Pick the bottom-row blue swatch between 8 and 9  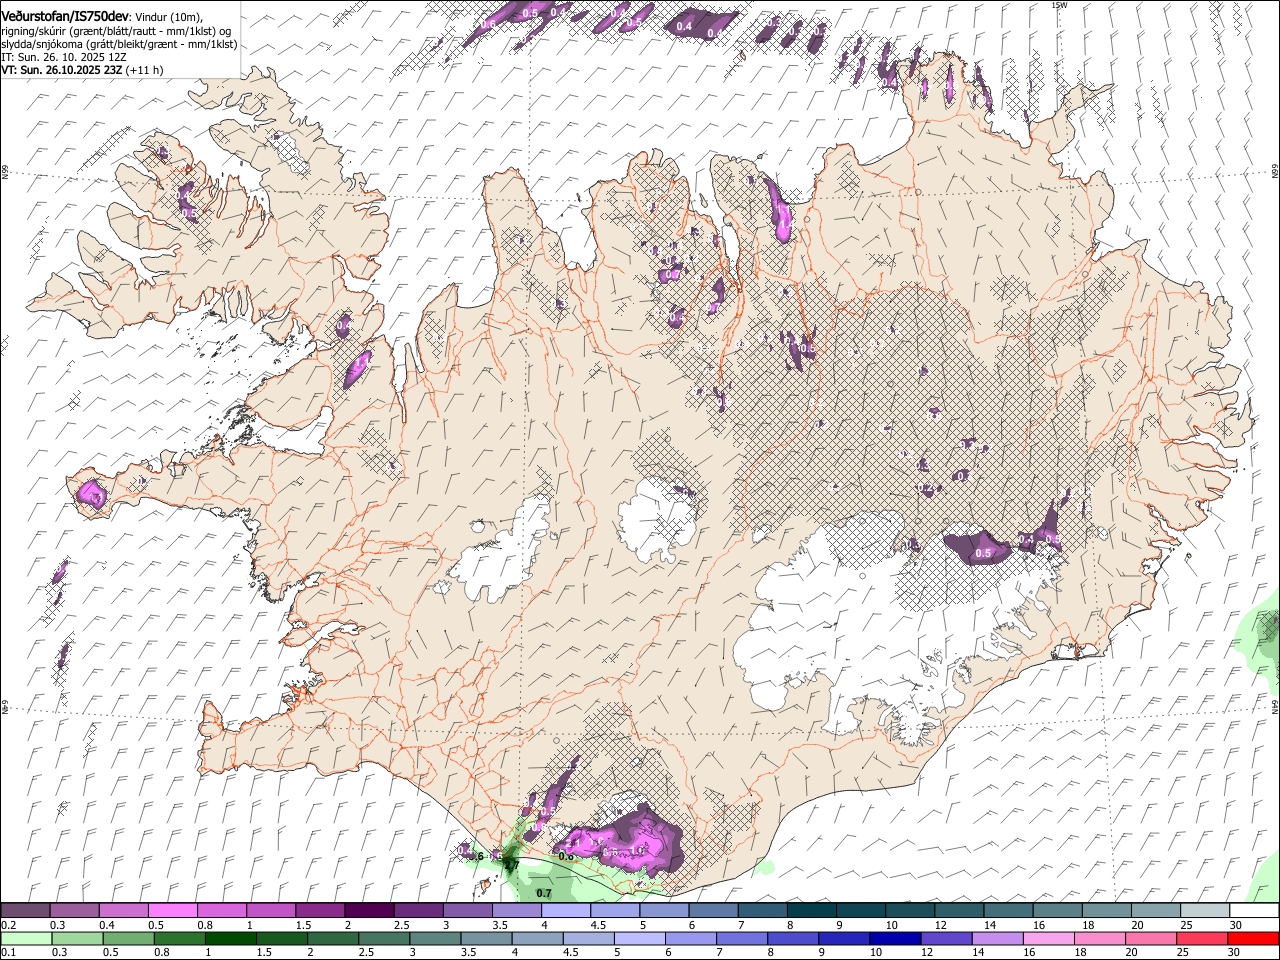point(793,938)
